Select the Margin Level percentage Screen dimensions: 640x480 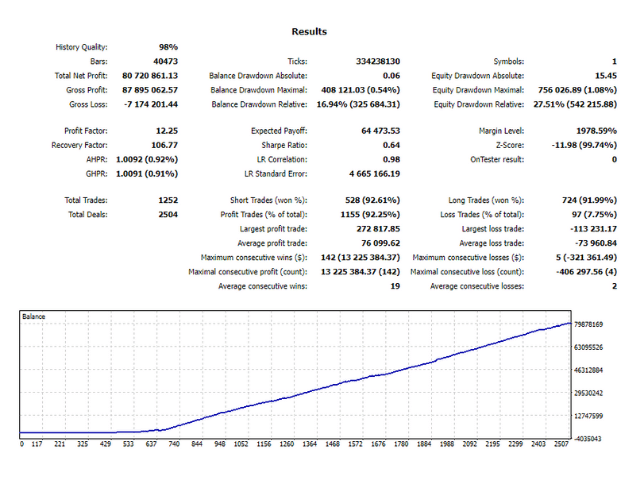point(596,131)
